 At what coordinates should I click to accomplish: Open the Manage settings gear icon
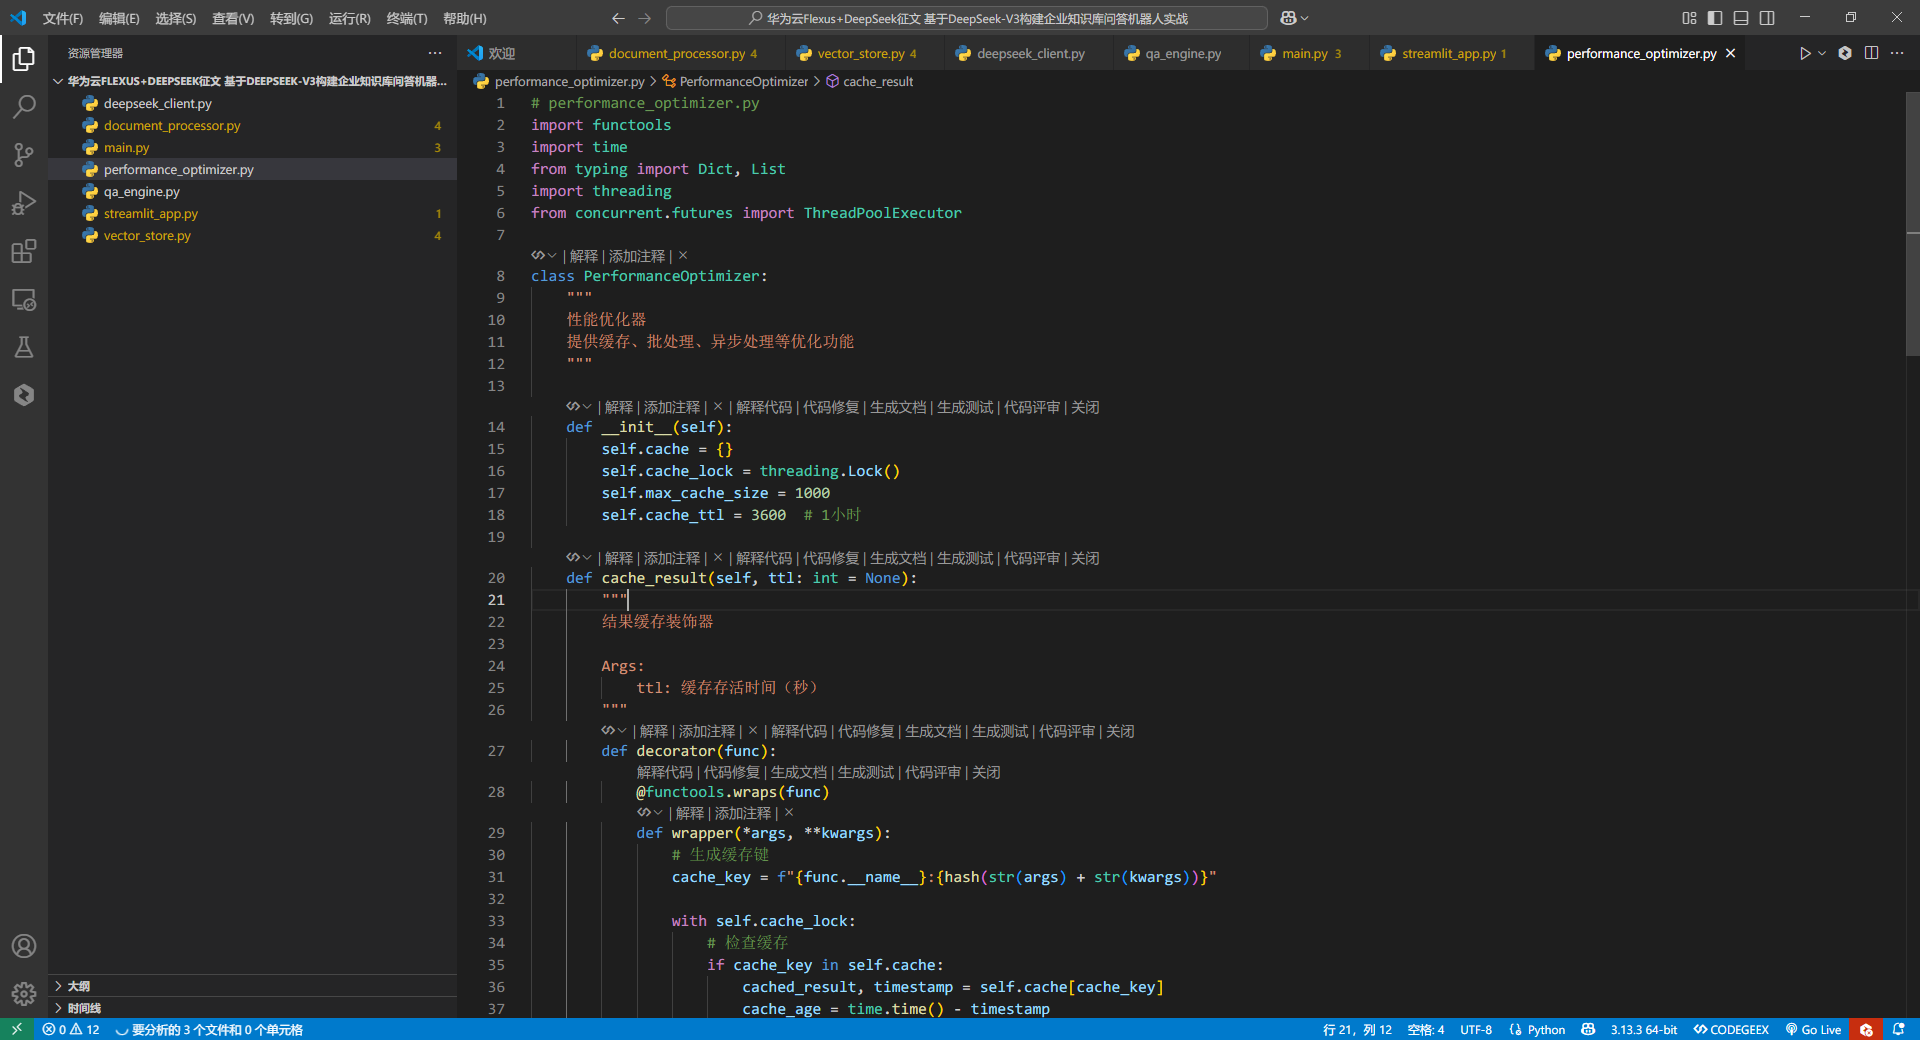click(x=24, y=994)
